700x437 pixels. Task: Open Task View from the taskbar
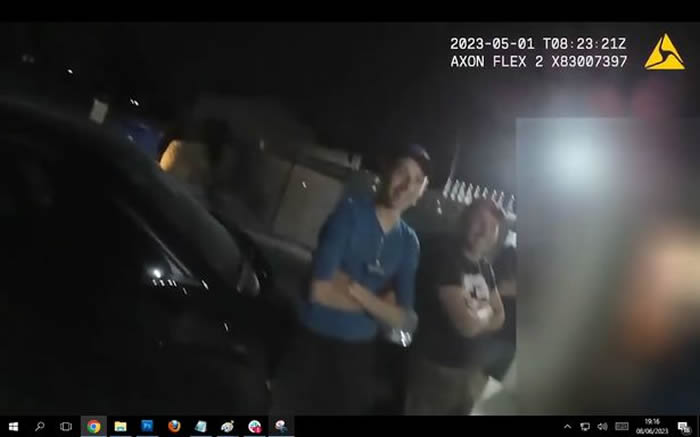[66, 426]
